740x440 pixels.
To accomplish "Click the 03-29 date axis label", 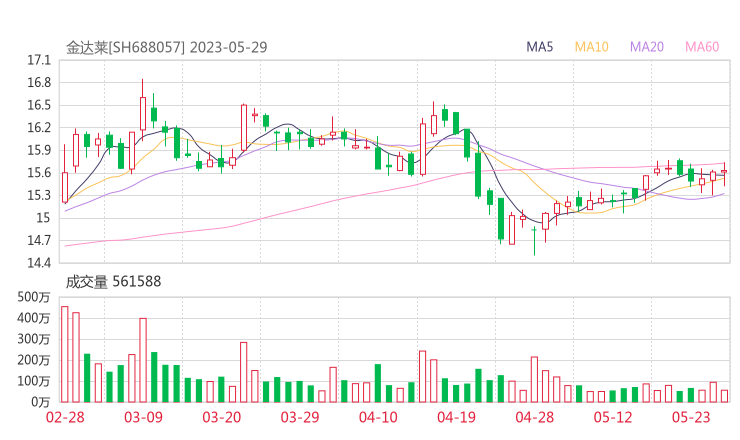I will pyautogui.click(x=300, y=417).
